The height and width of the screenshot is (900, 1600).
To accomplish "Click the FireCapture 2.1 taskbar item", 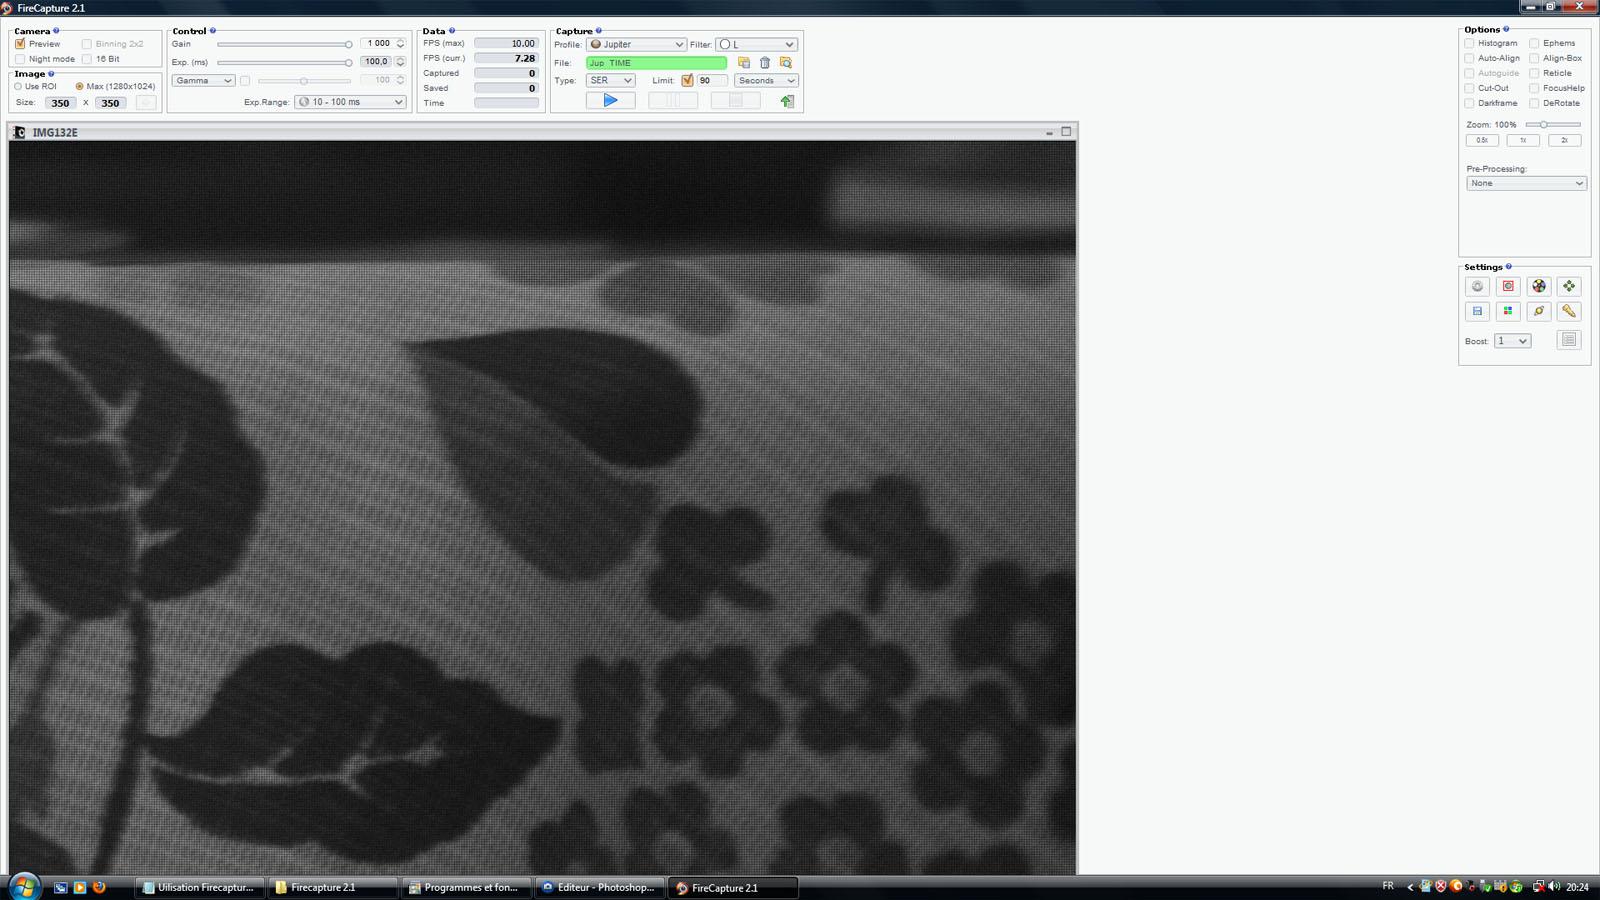I will (x=733, y=887).
